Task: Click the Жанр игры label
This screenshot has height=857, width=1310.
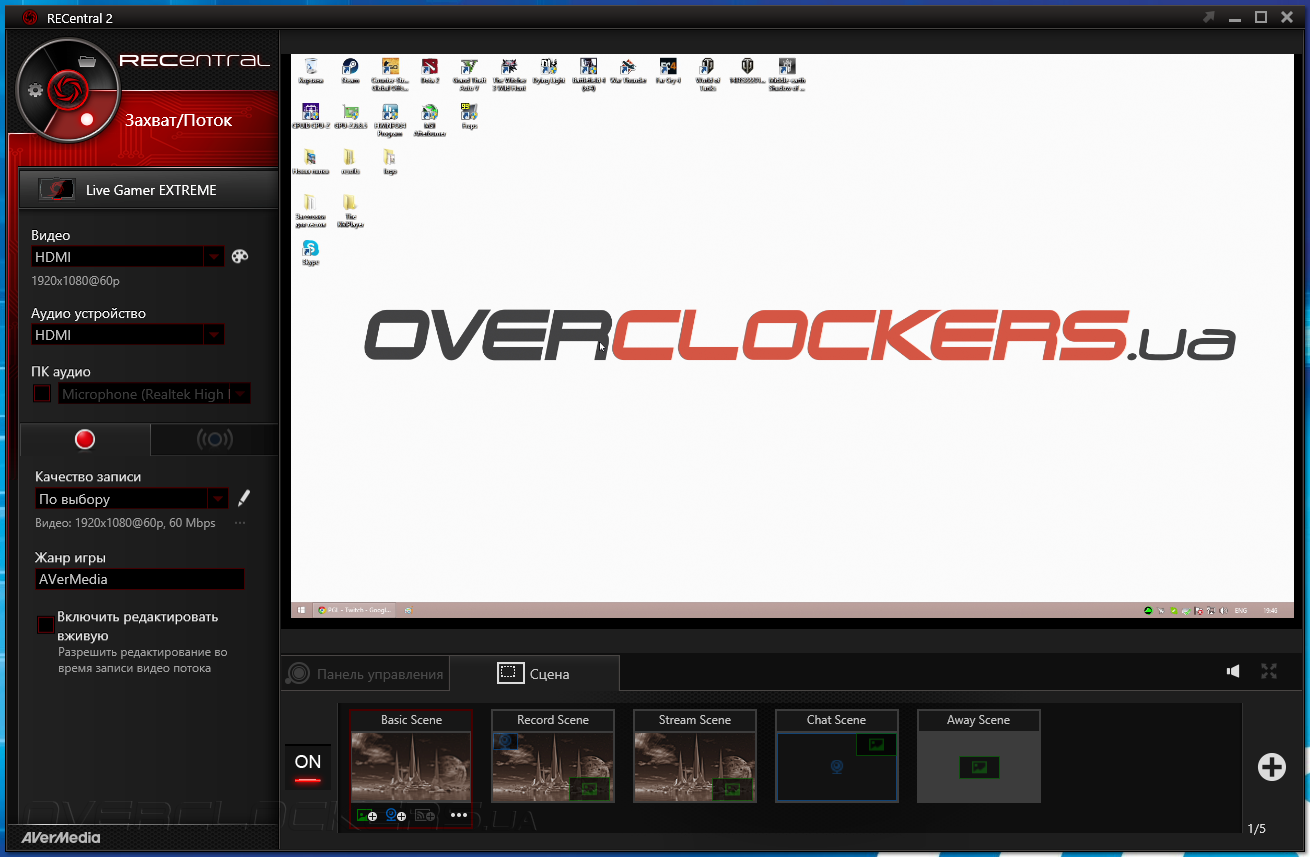Action: tap(70, 557)
